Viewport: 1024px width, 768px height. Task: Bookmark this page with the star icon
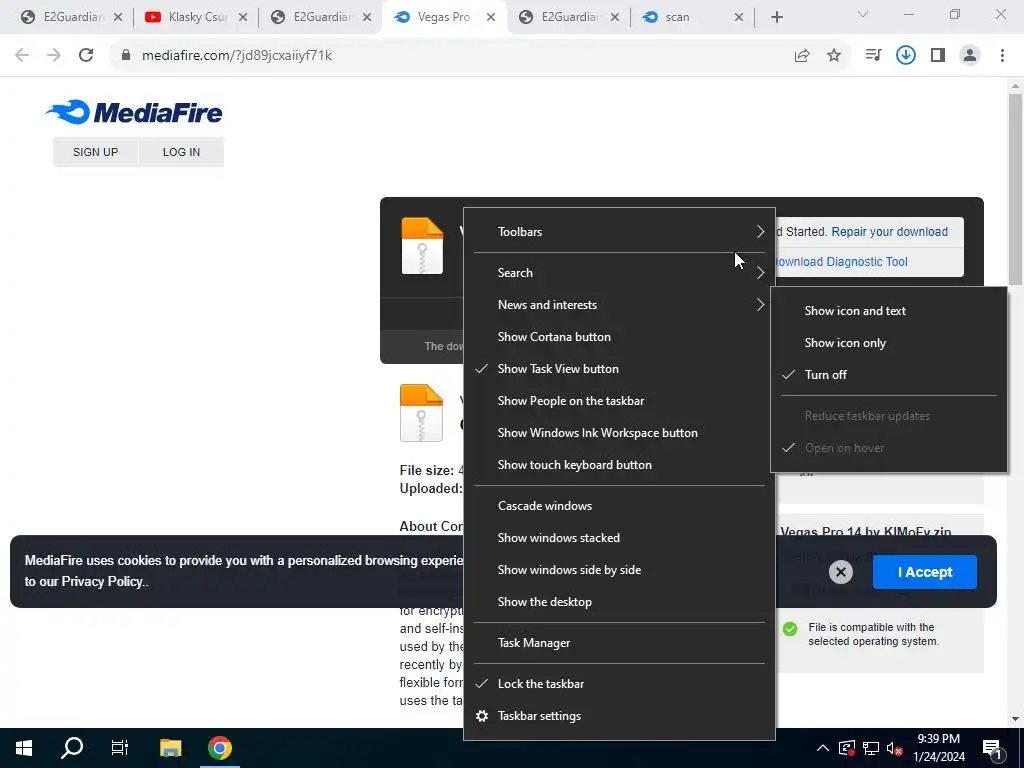pos(834,56)
